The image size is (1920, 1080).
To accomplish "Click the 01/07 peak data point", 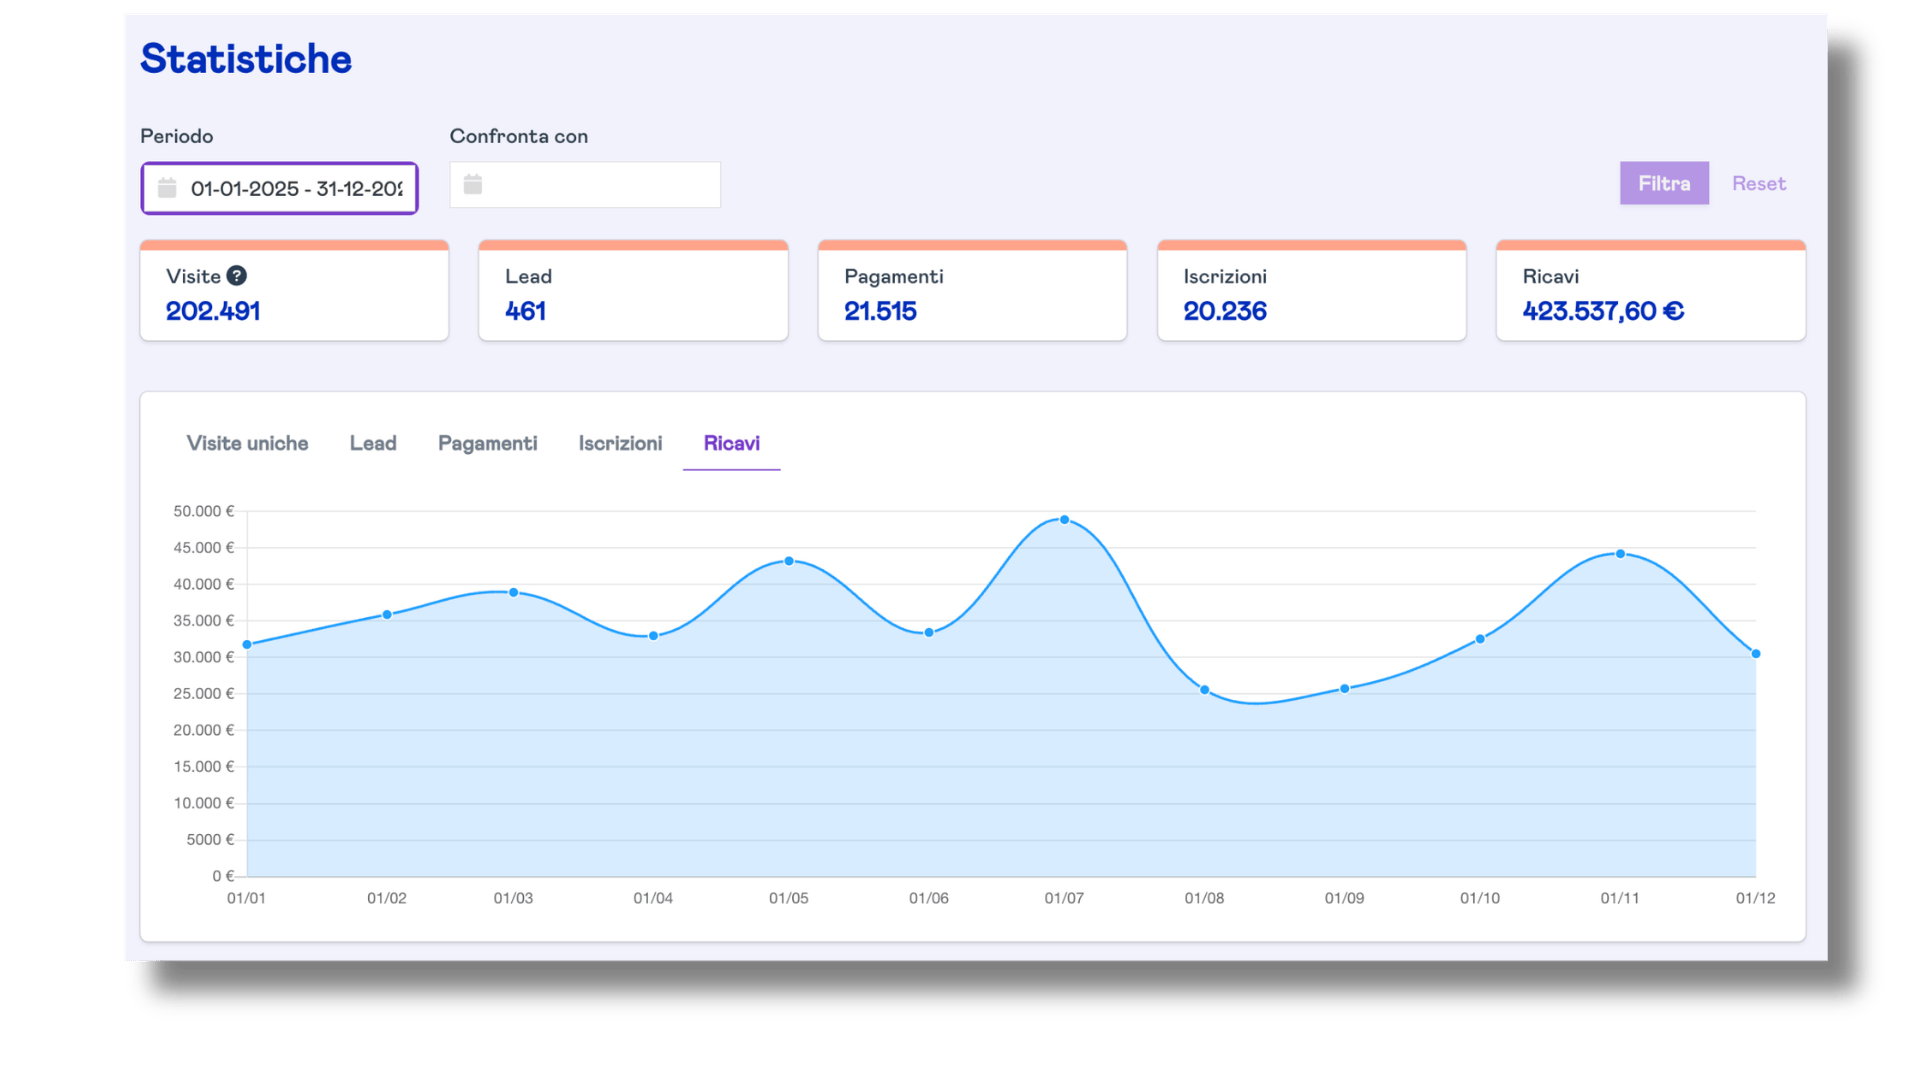I will tap(1064, 520).
